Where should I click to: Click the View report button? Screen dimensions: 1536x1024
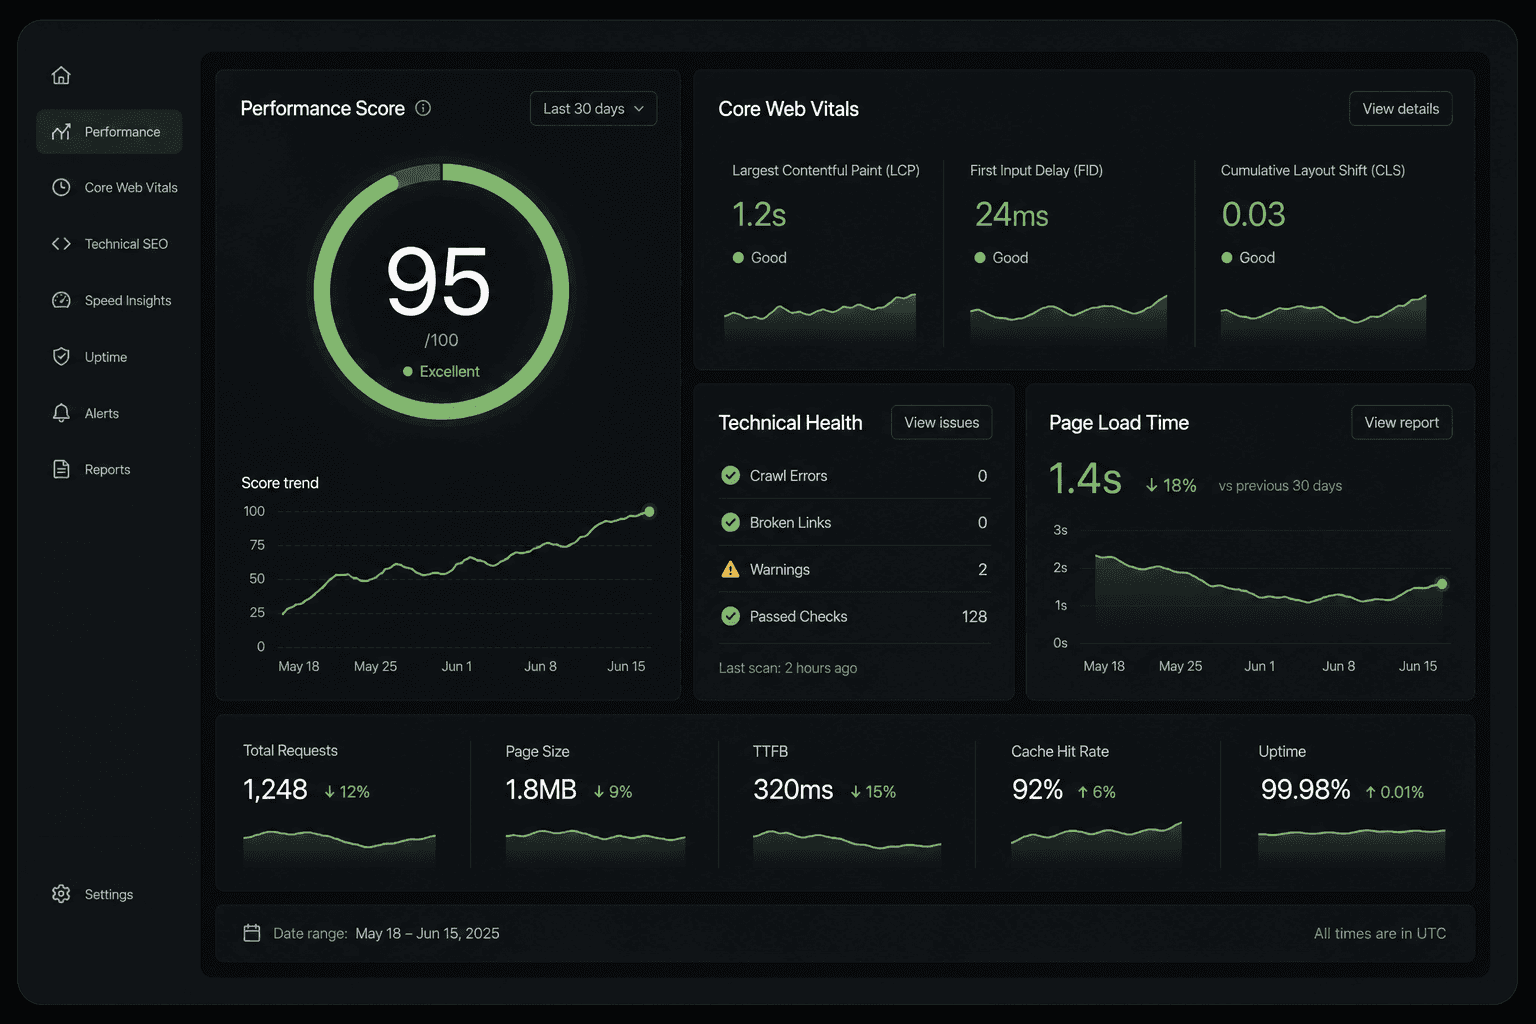tap(1401, 422)
